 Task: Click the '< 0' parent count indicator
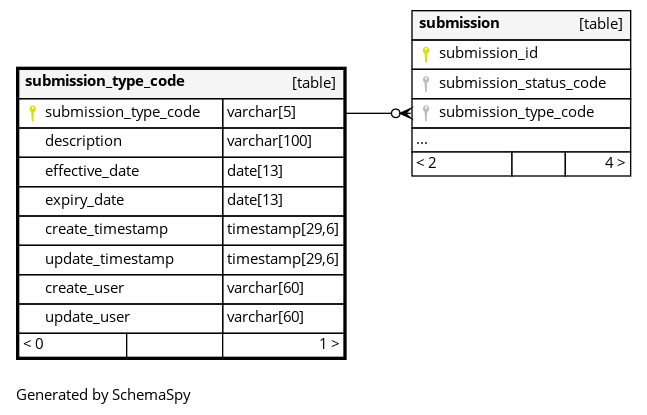34,344
